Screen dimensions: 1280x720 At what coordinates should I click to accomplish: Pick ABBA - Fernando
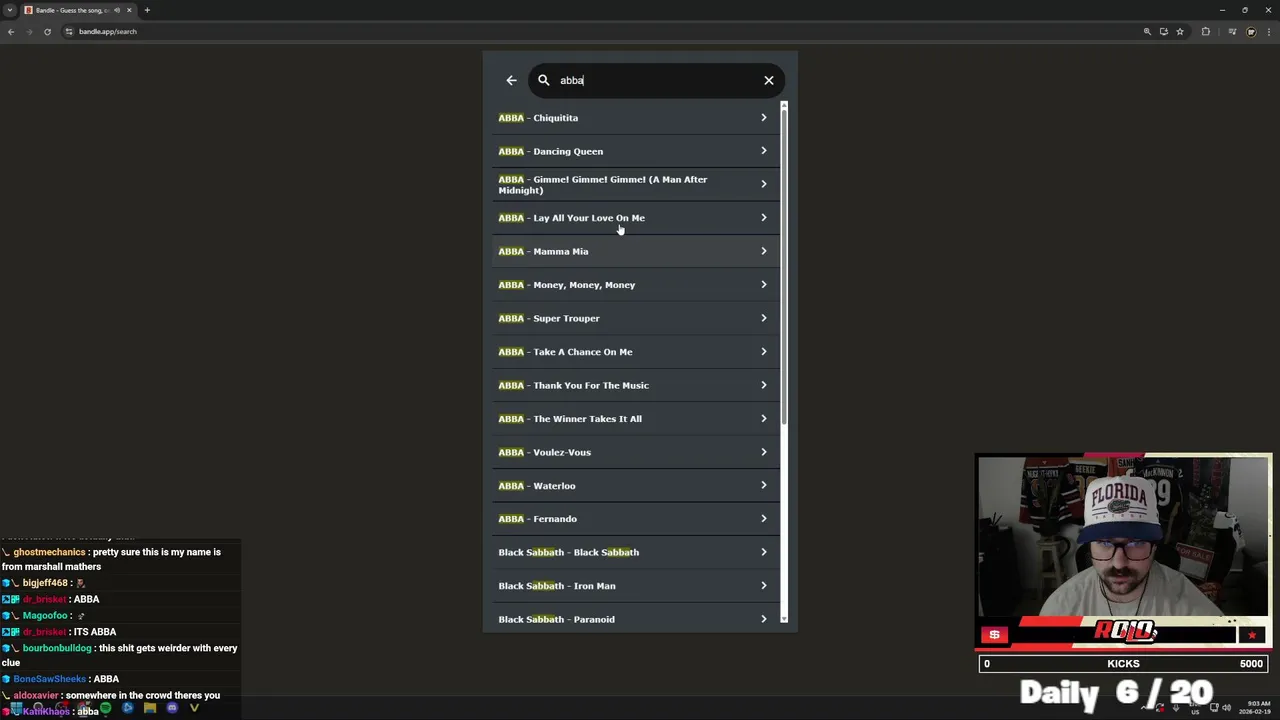point(634,519)
